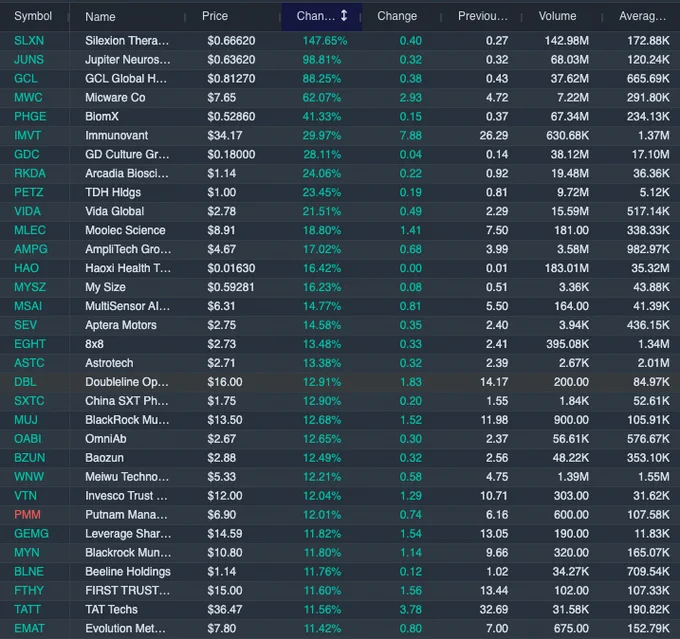680x639 pixels.
Task: Select the Jupiter Neuros… name cell
Action: click(x=128, y=59)
